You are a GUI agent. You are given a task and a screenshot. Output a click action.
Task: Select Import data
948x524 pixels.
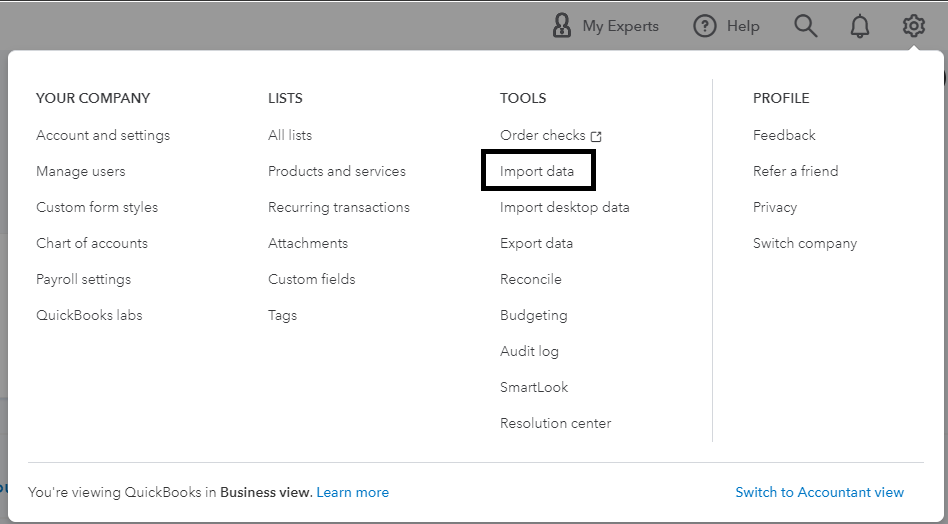tap(537, 171)
